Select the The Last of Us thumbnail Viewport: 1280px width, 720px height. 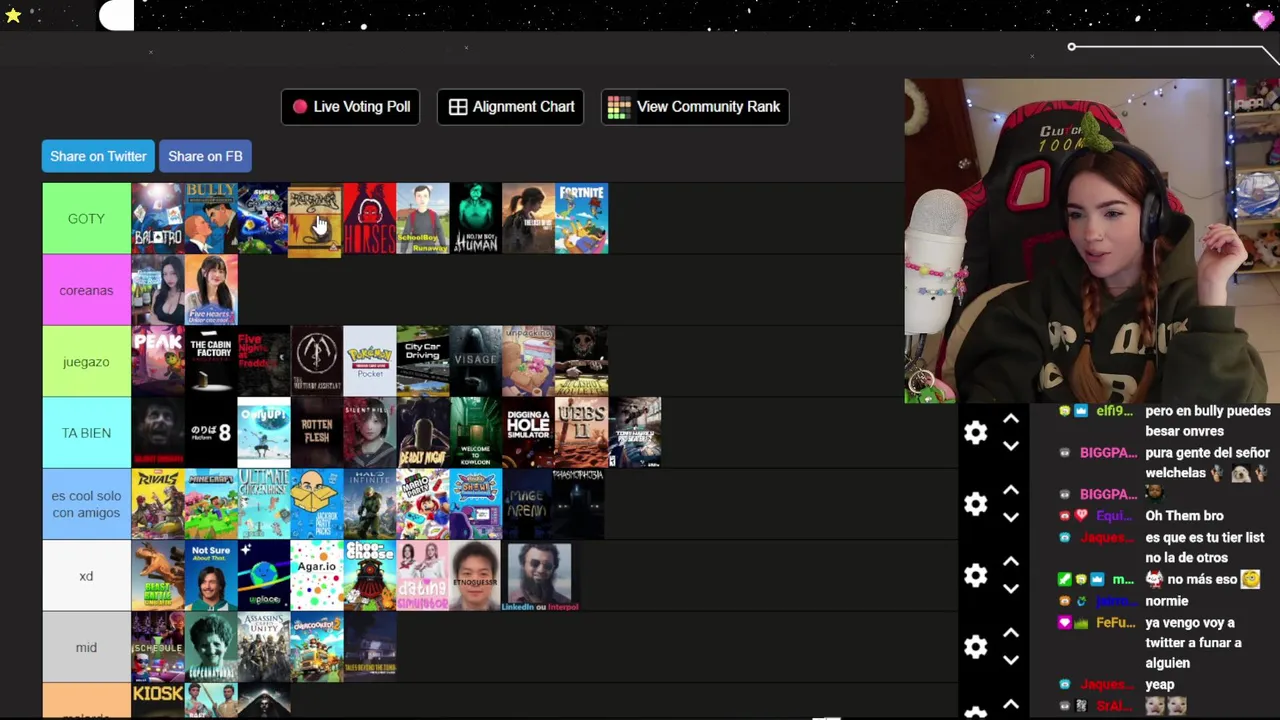[529, 218]
